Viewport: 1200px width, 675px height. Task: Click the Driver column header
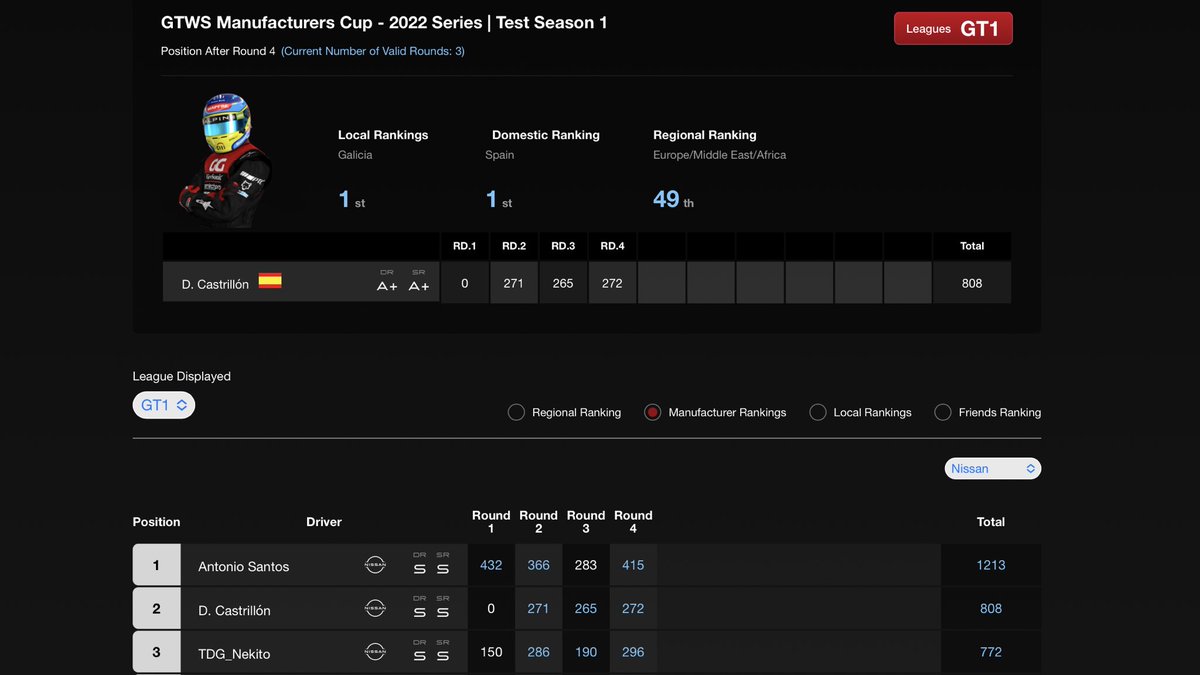(324, 522)
